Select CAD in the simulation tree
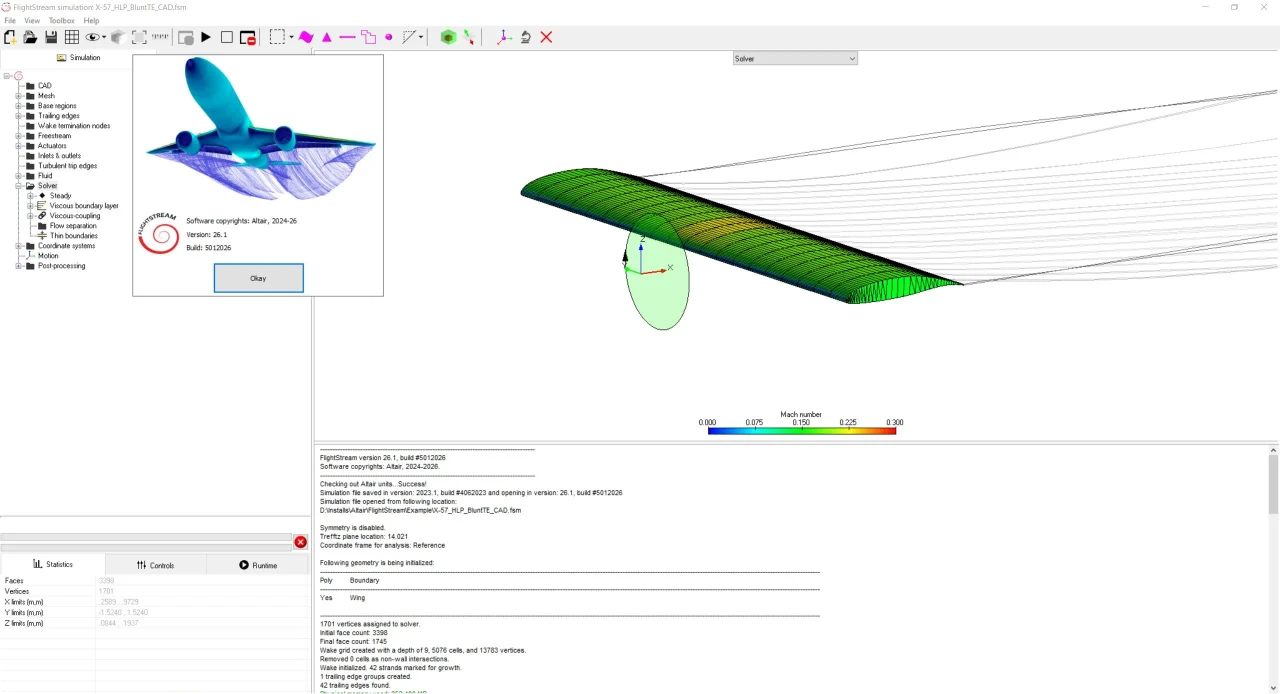The height and width of the screenshot is (694, 1280). coord(45,86)
